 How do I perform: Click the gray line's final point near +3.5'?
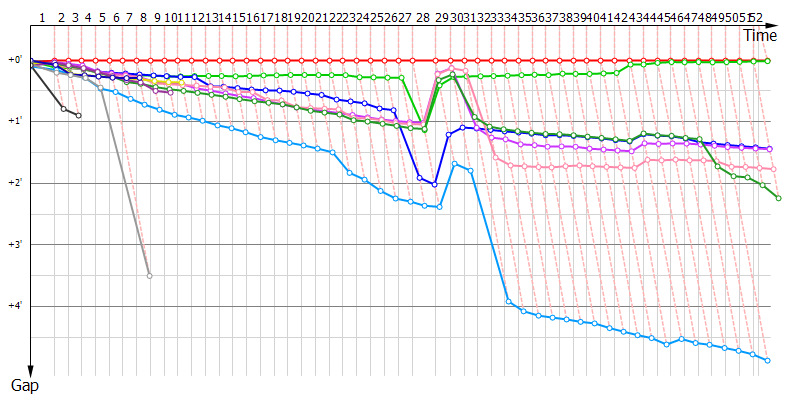(x=149, y=275)
